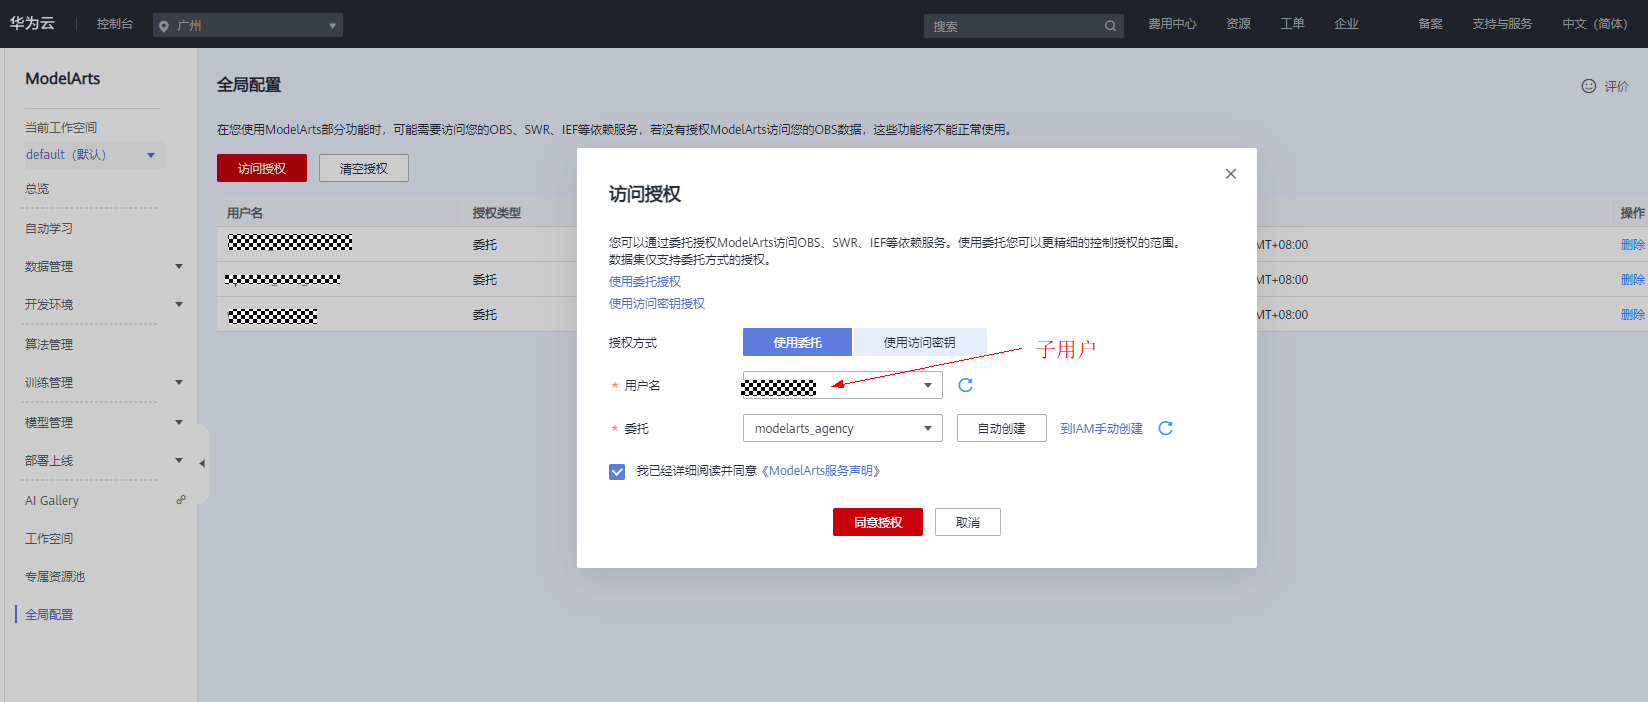Open 支持与服务 in the top bar
Viewport: 1648px width, 702px height.
1502,24
